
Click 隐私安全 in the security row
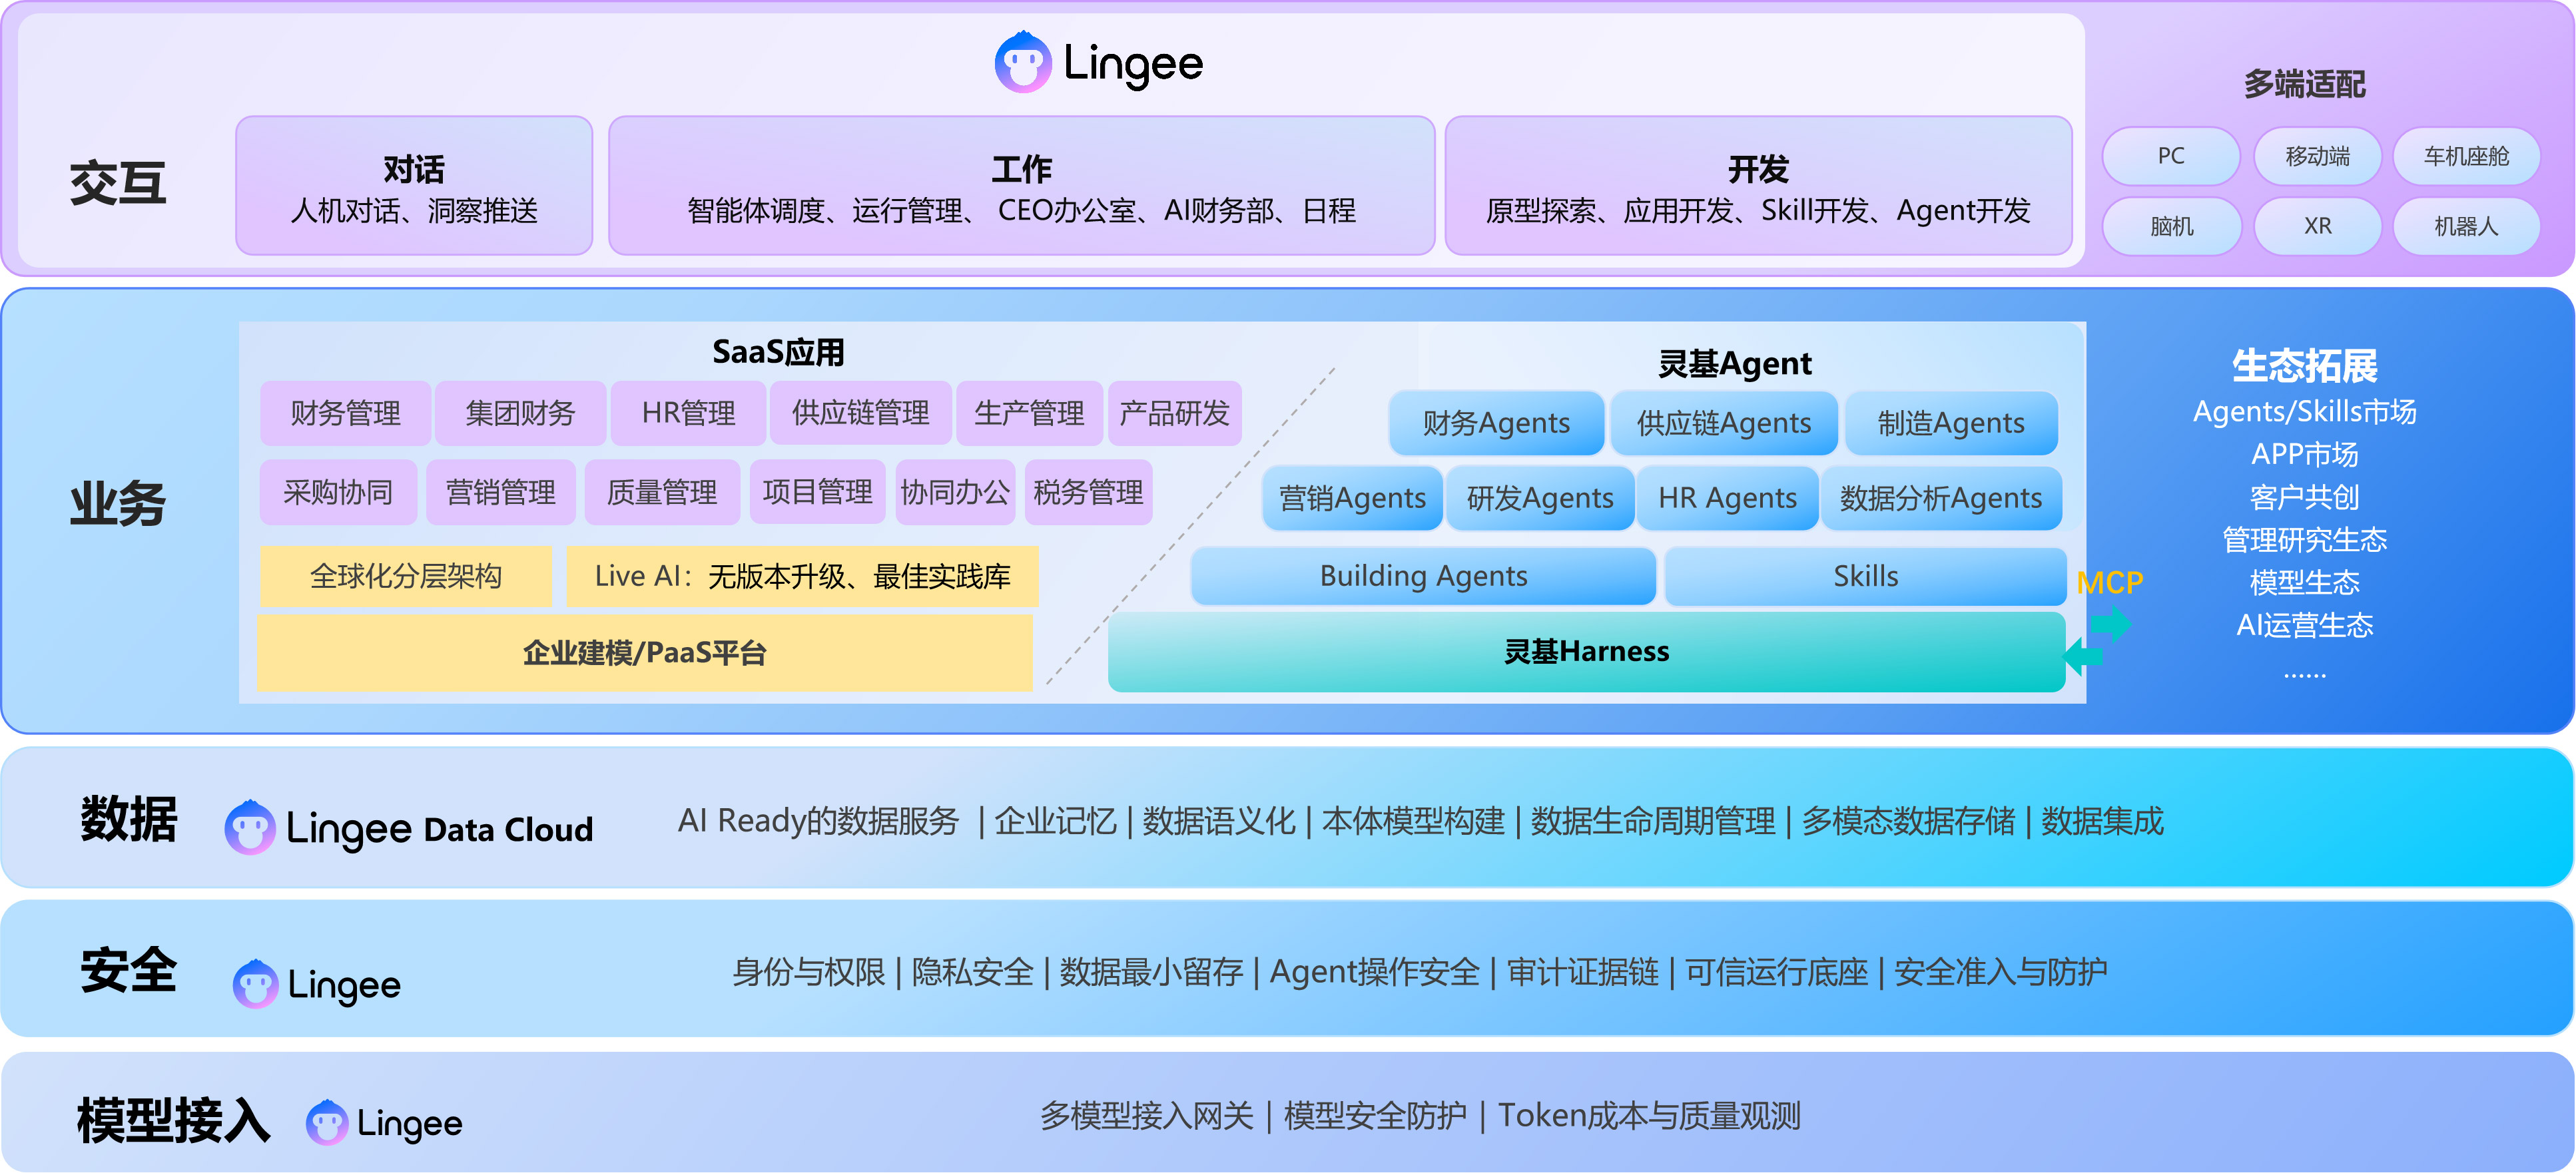(972, 972)
